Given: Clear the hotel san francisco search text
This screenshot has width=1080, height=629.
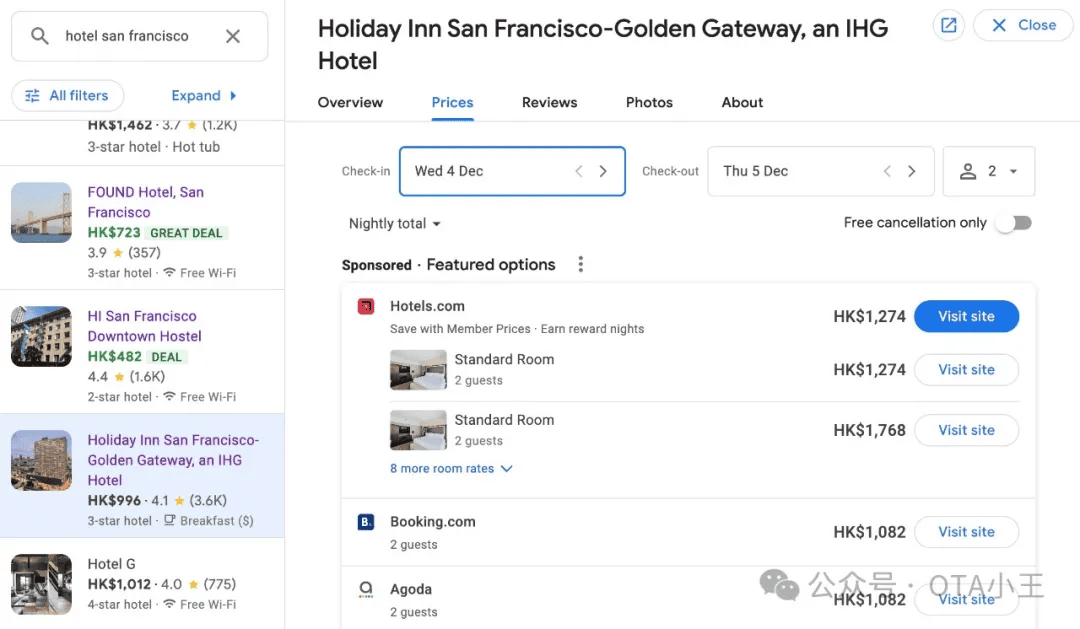Looking at the screenshot, I should [233, 36].
